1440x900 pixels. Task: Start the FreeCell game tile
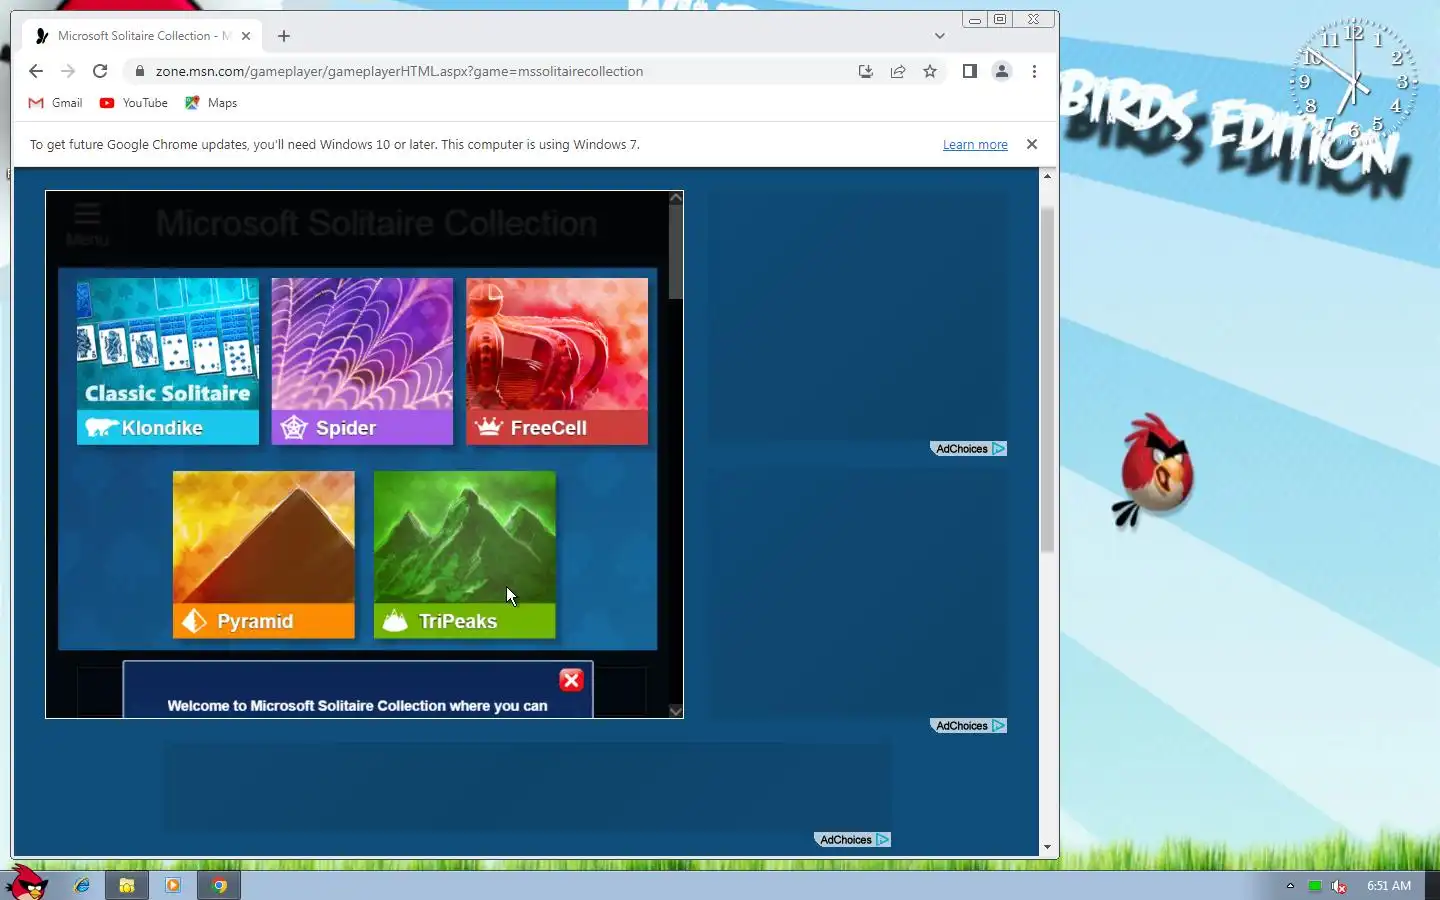[x=557, y=361]
